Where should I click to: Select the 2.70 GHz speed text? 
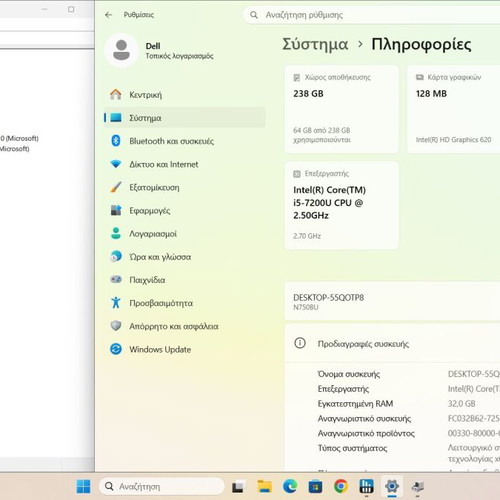[307, 236]
